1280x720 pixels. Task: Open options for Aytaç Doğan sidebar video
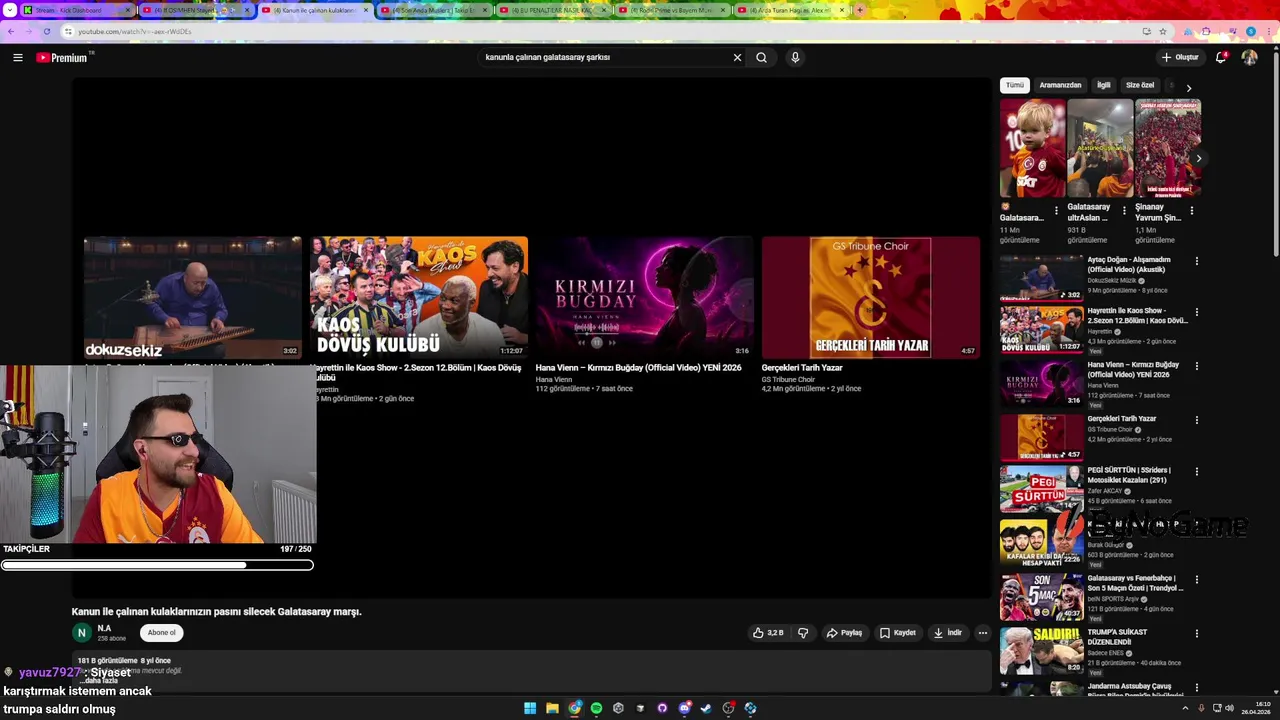1196,261
